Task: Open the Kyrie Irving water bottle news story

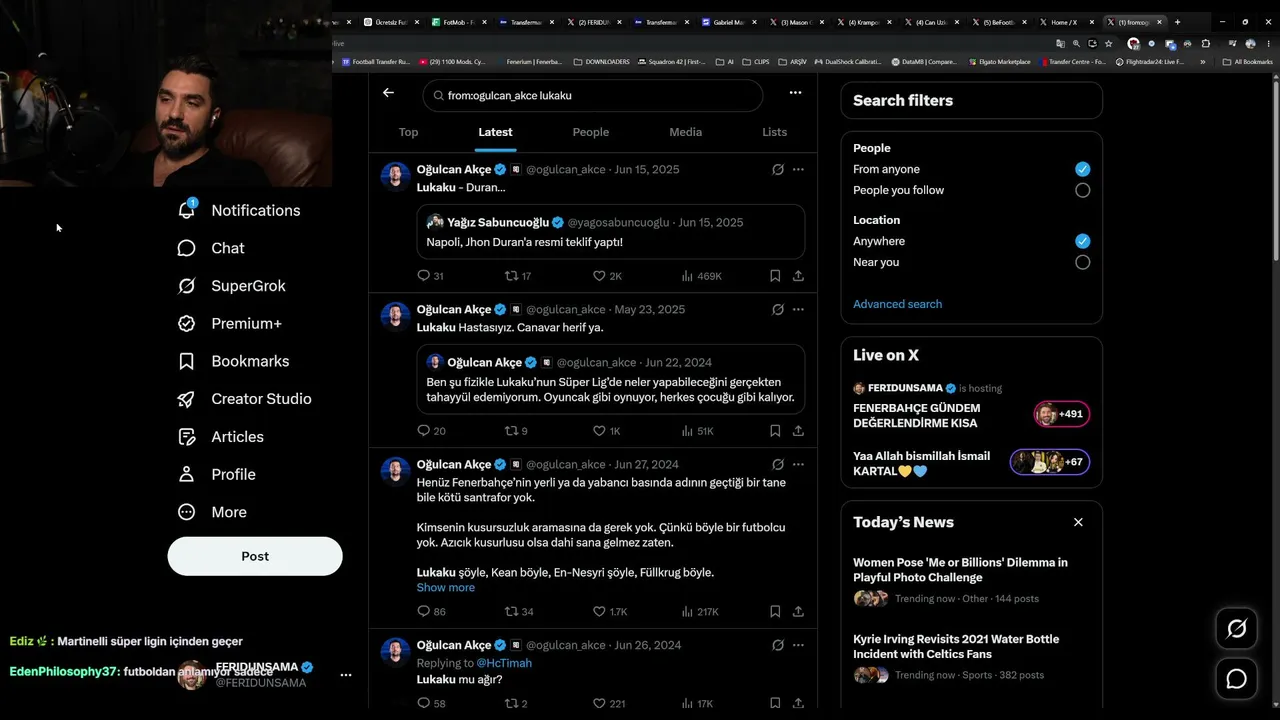Action: coord(971,657)
